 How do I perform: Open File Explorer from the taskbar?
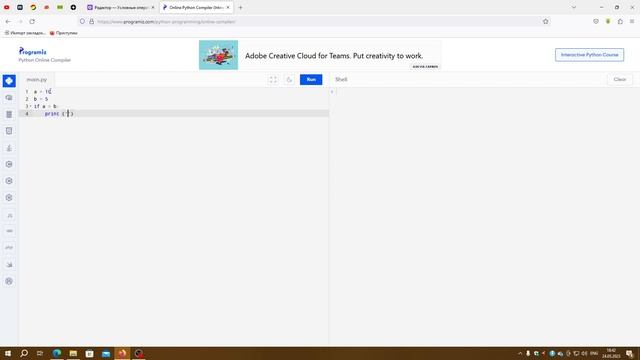pyautogui.click(x=73, y=353)
